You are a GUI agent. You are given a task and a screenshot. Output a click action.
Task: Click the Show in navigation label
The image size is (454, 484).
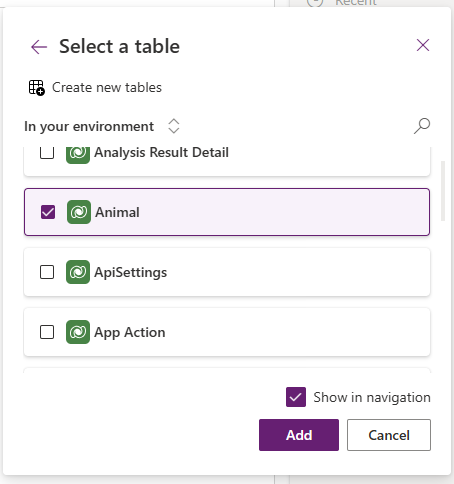pos(372,397)
